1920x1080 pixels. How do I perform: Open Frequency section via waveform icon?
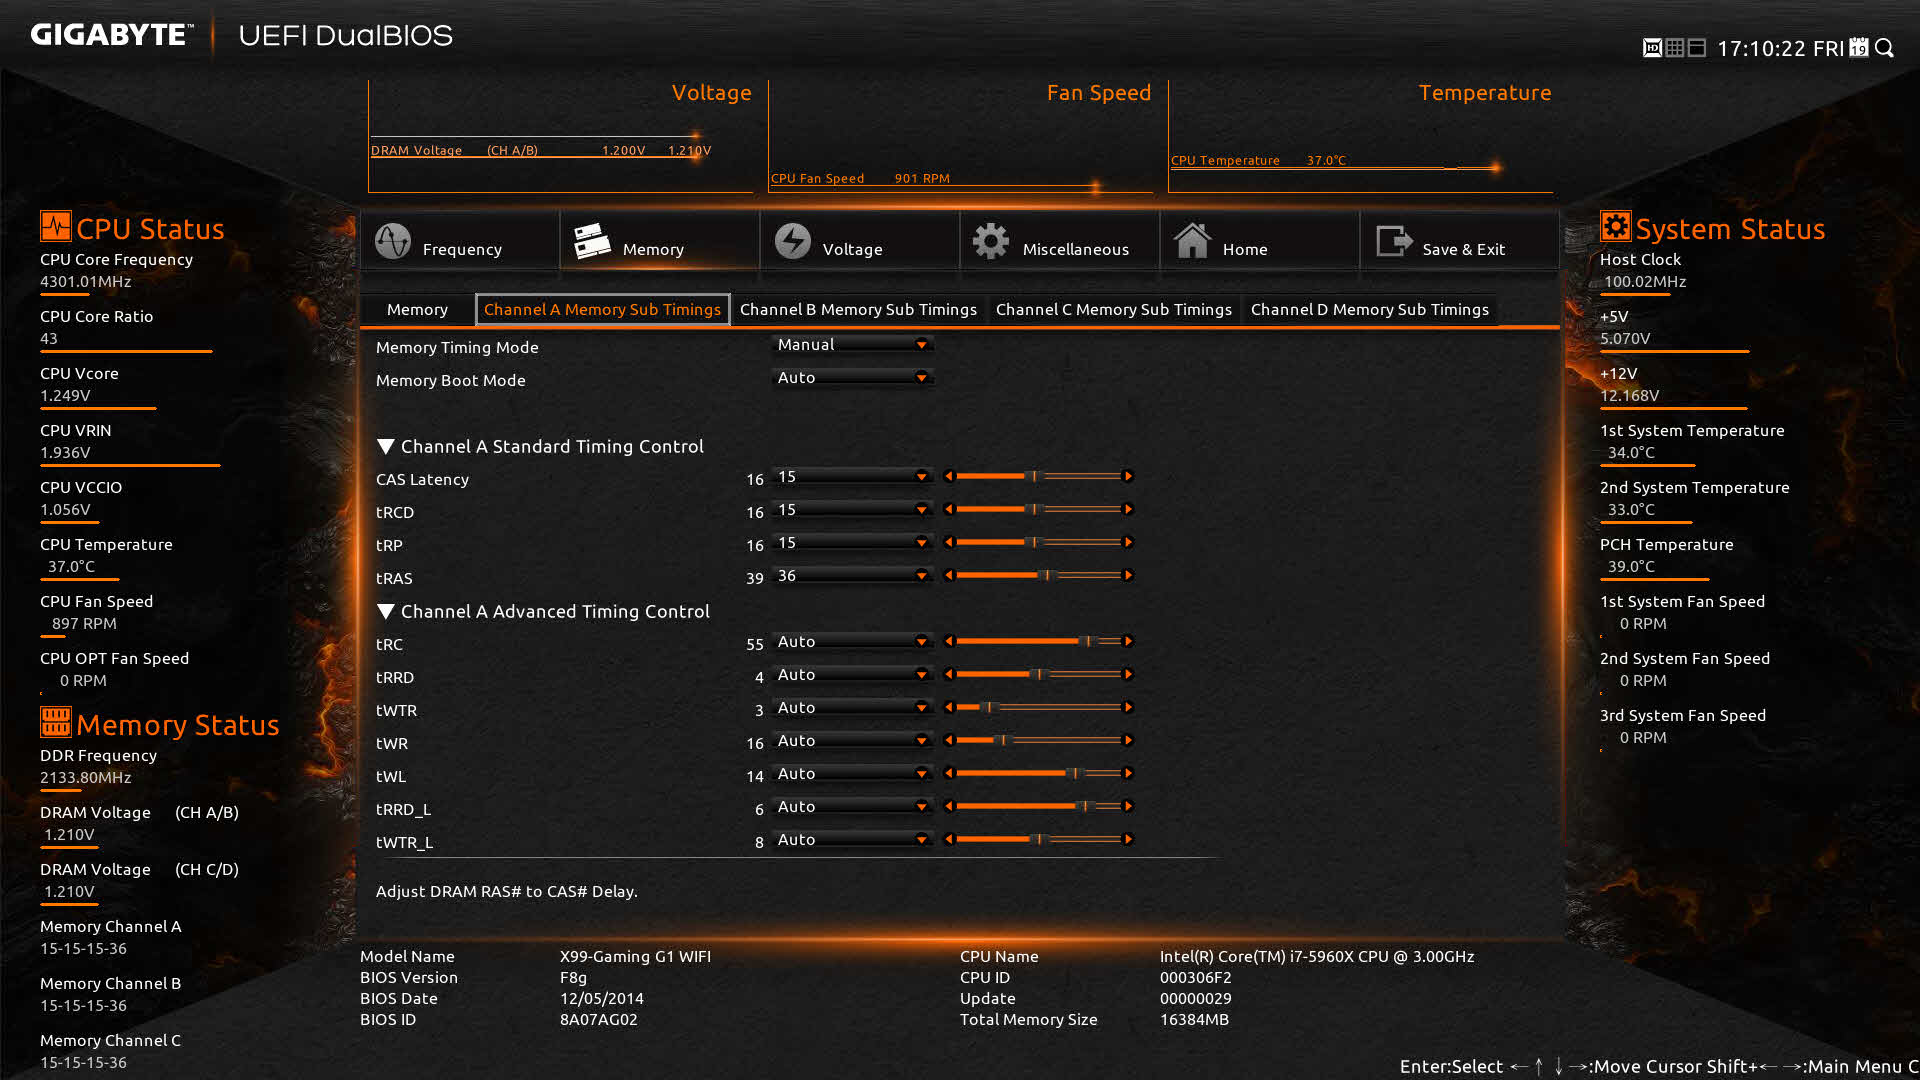click(x=393, y=241)
